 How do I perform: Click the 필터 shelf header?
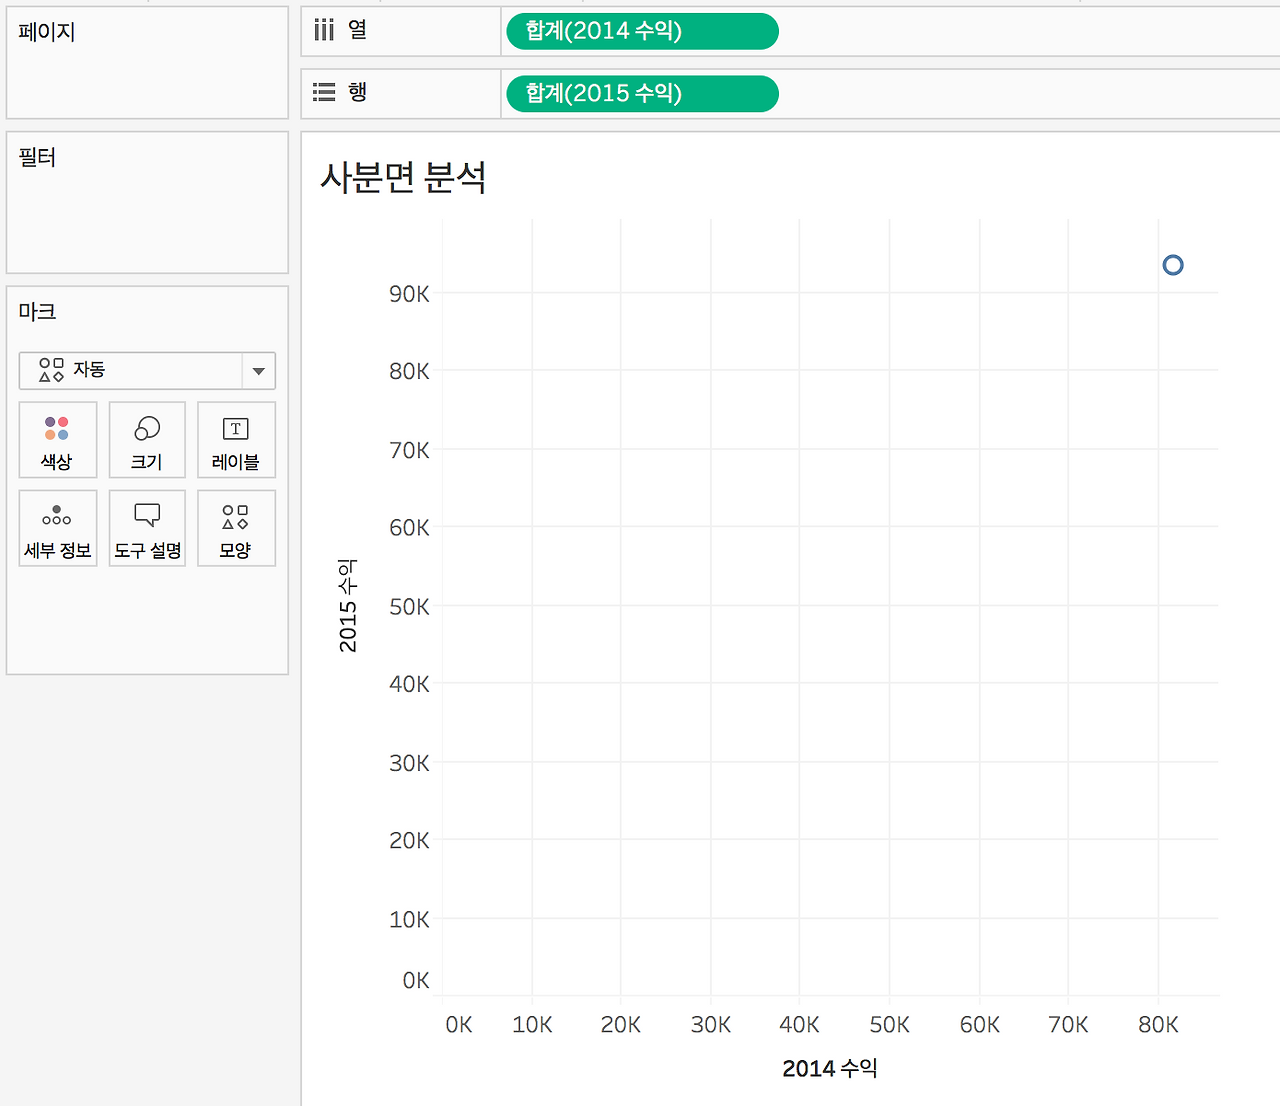37,157
